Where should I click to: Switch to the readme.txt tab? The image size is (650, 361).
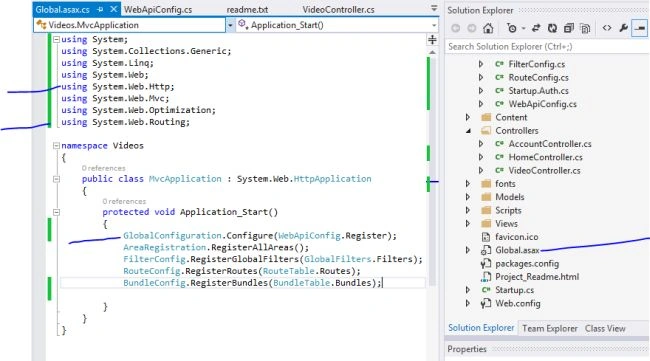247,10
